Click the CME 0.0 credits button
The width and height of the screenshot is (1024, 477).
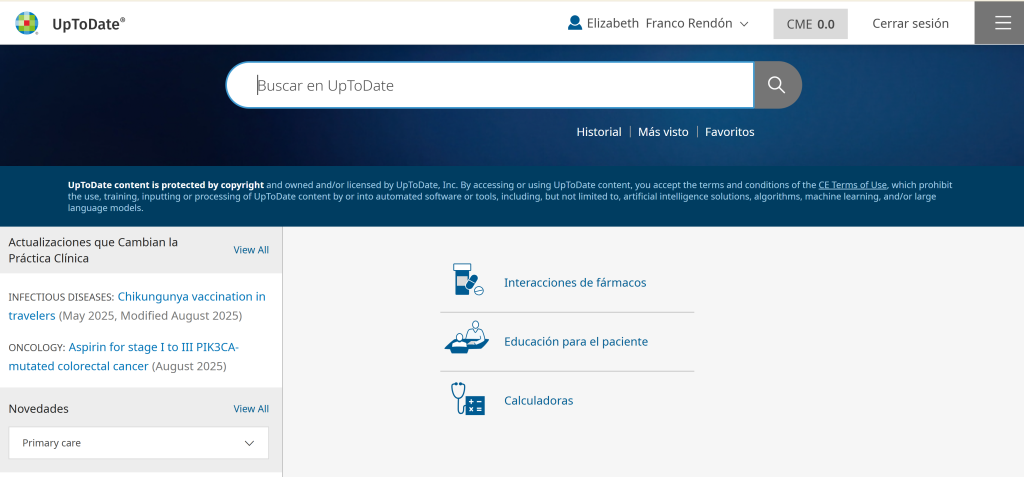[810, 24]
